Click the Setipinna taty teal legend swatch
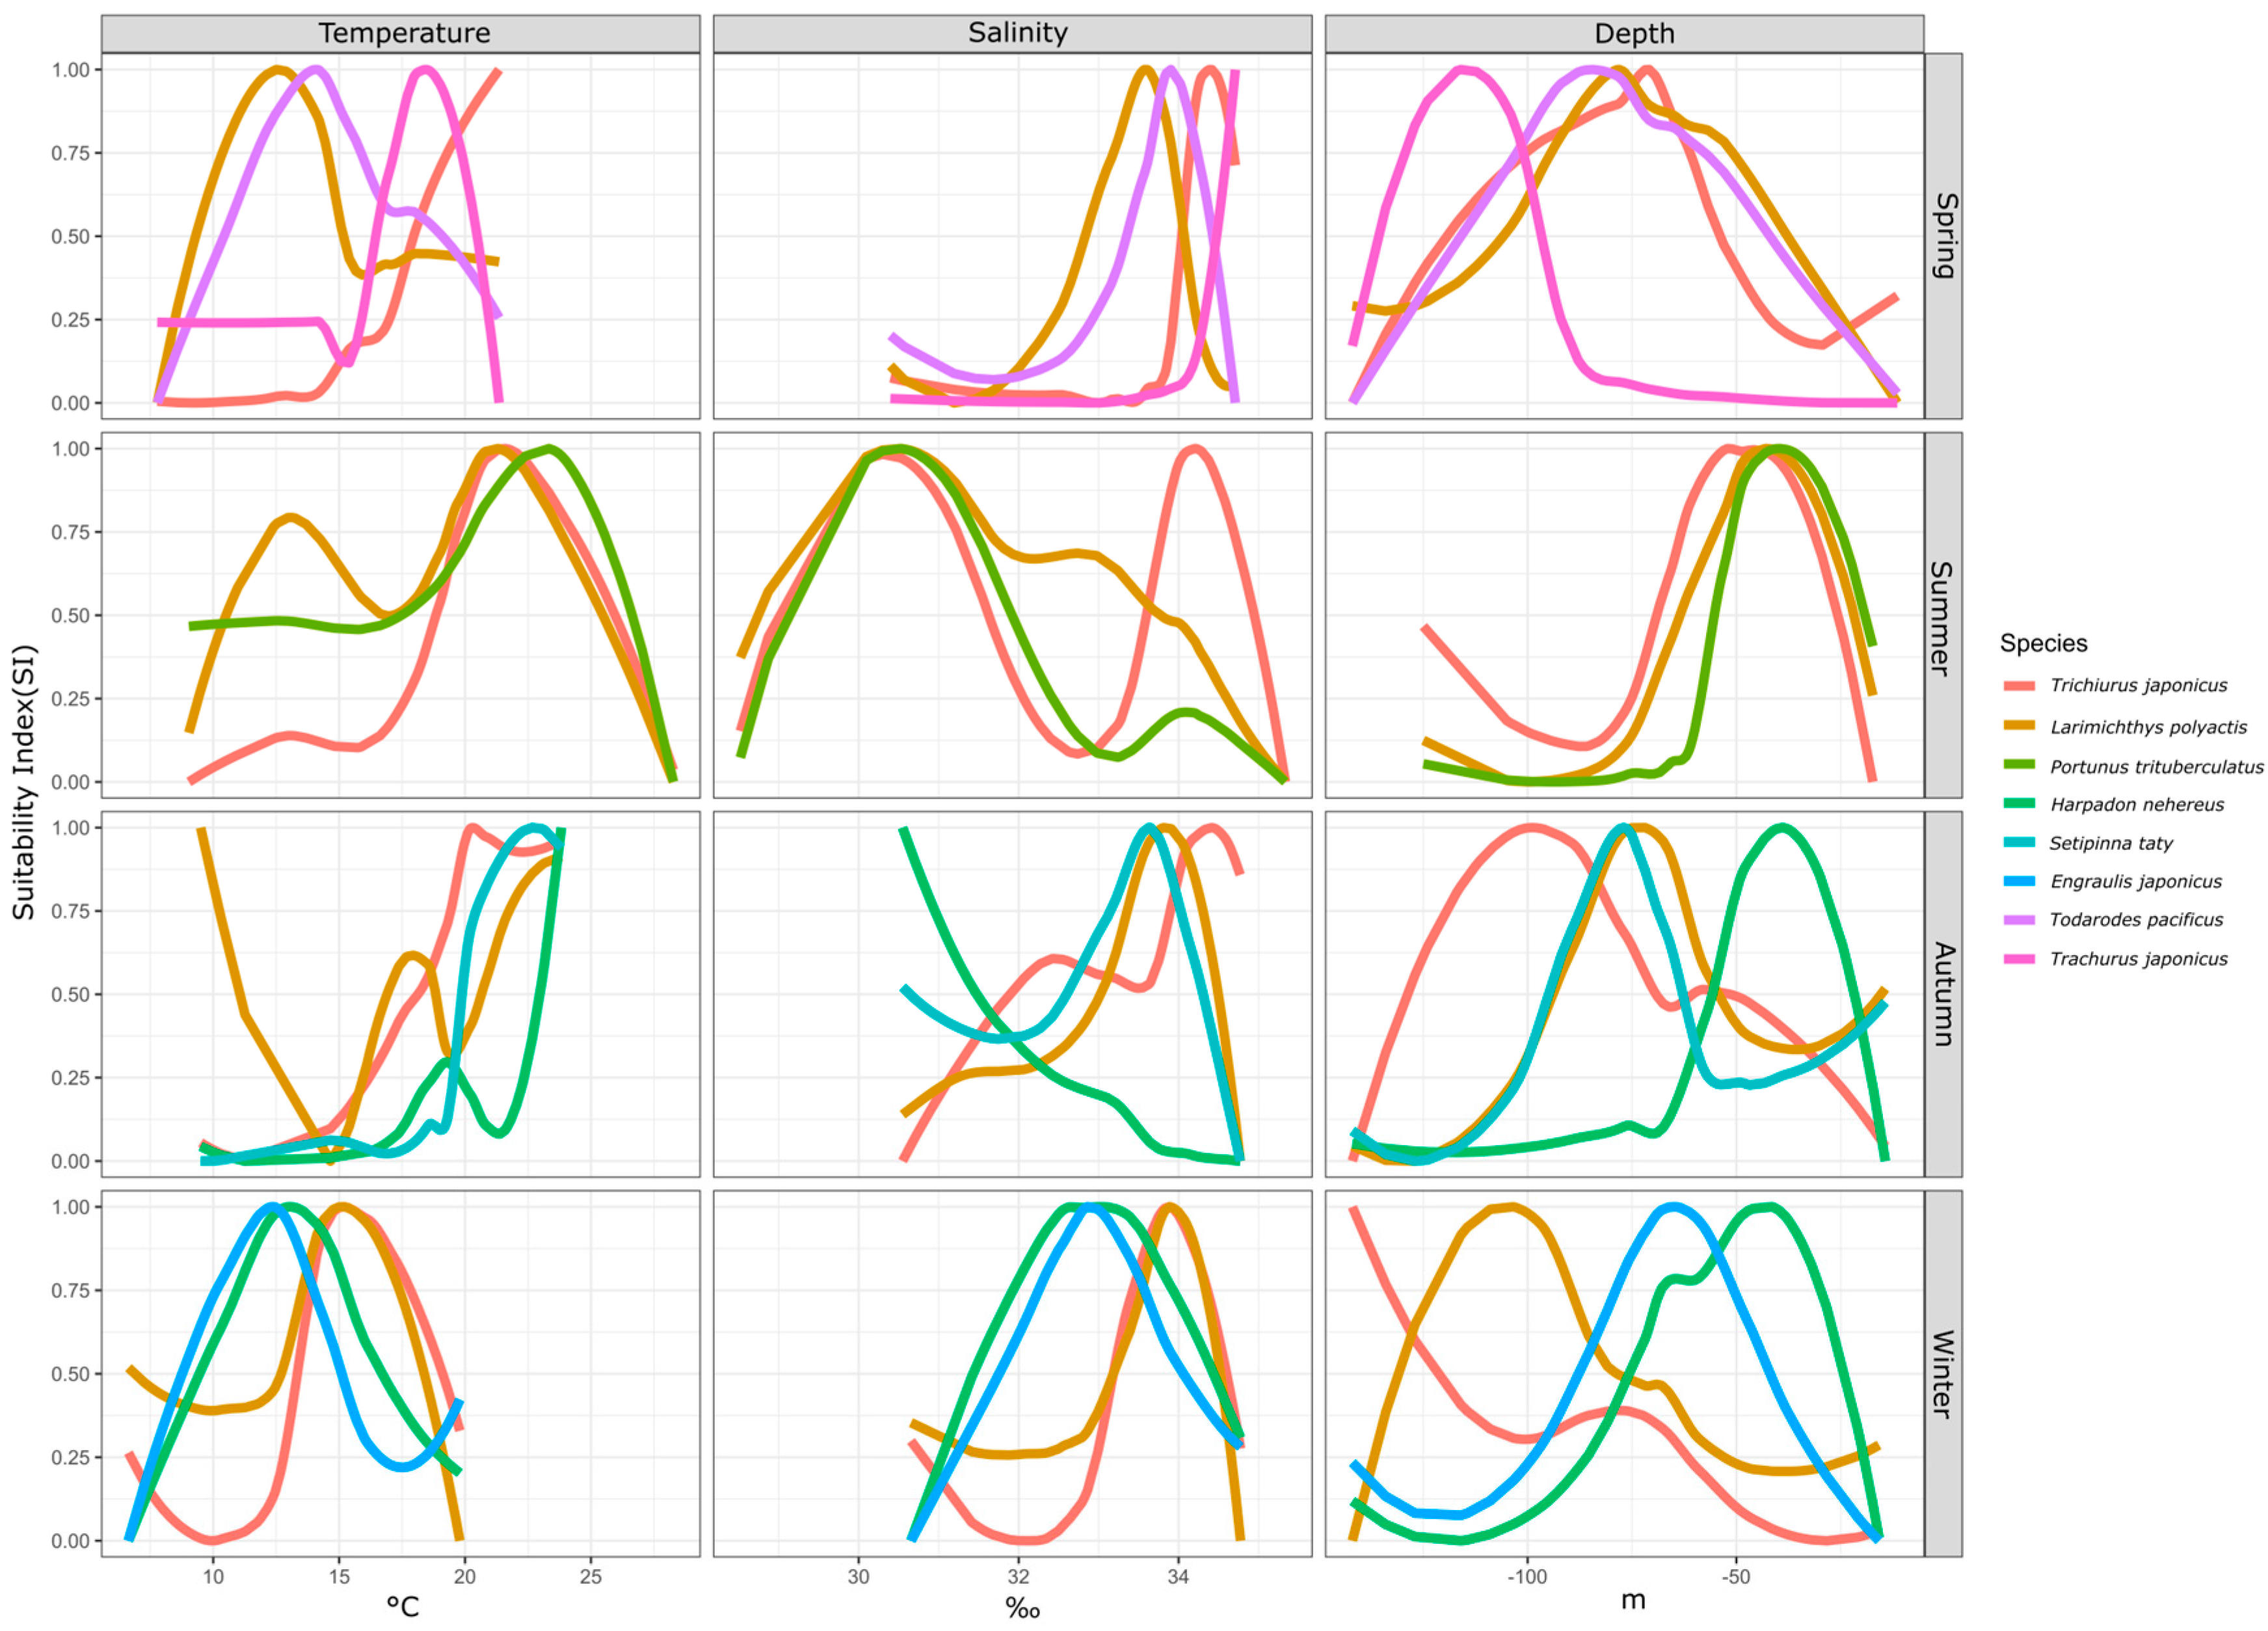The height and width of the screenshot is (1631, 2268). coord(2019,843)
